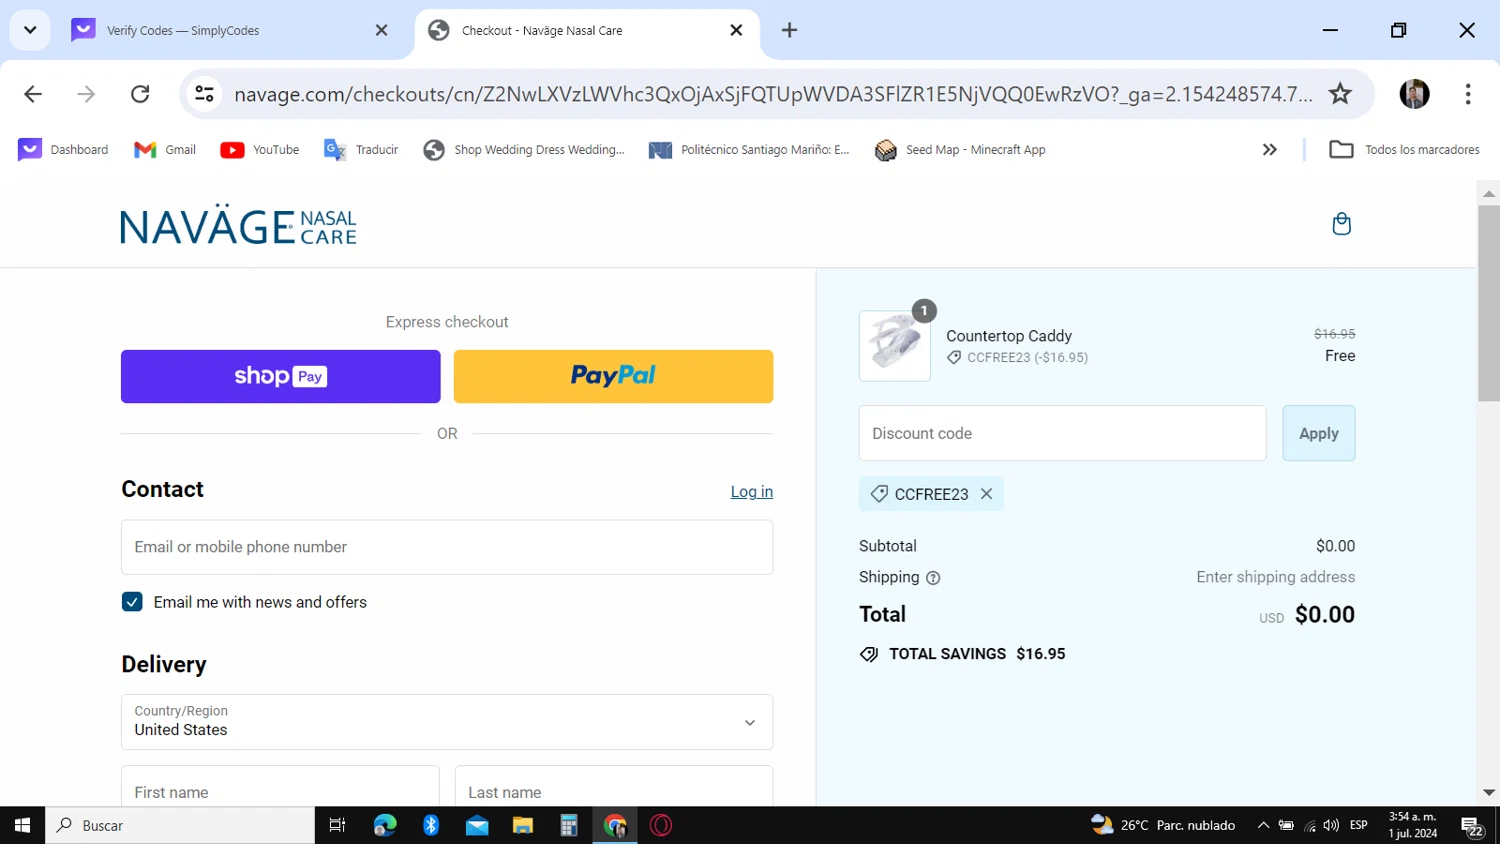Open the Politécnico Santiago Mariño bookmark

click(749, 150)
